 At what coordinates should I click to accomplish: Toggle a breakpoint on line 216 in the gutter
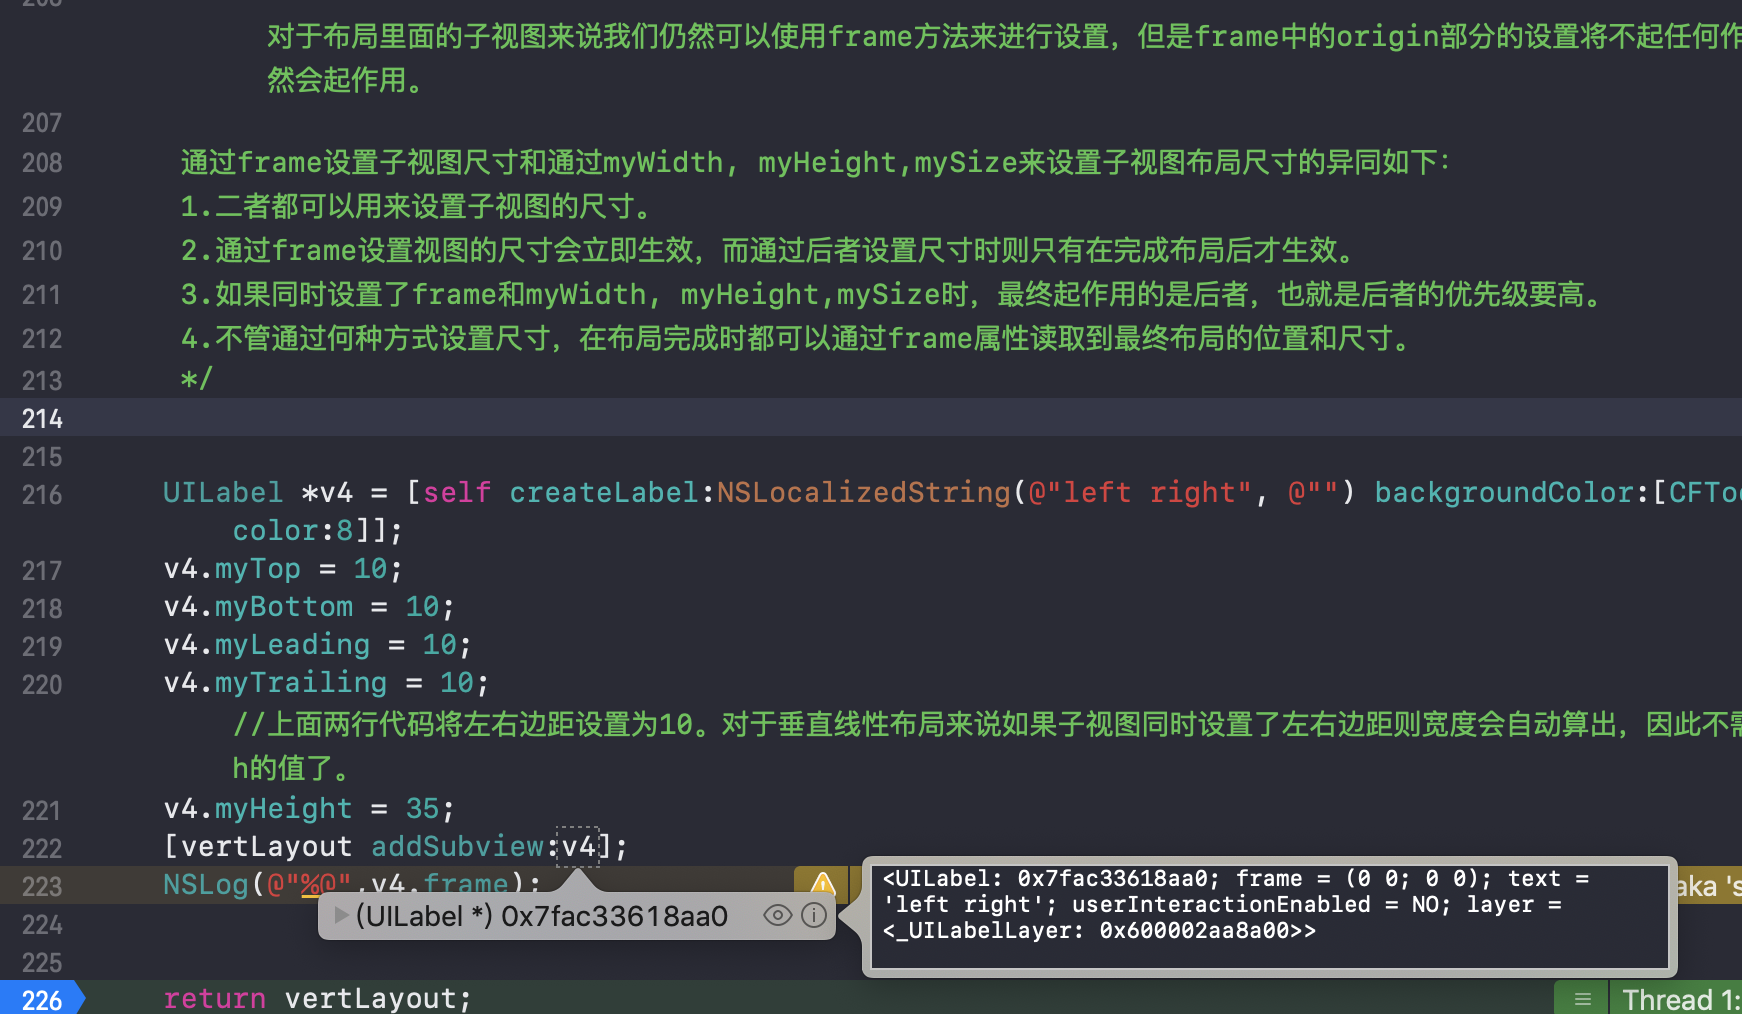pyautogui.click(x=41, y=495)
